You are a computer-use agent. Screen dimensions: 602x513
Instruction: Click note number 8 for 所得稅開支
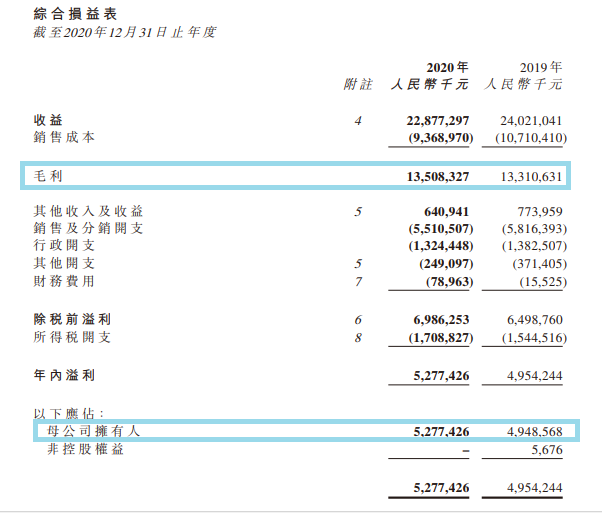[x=358, y=338]
